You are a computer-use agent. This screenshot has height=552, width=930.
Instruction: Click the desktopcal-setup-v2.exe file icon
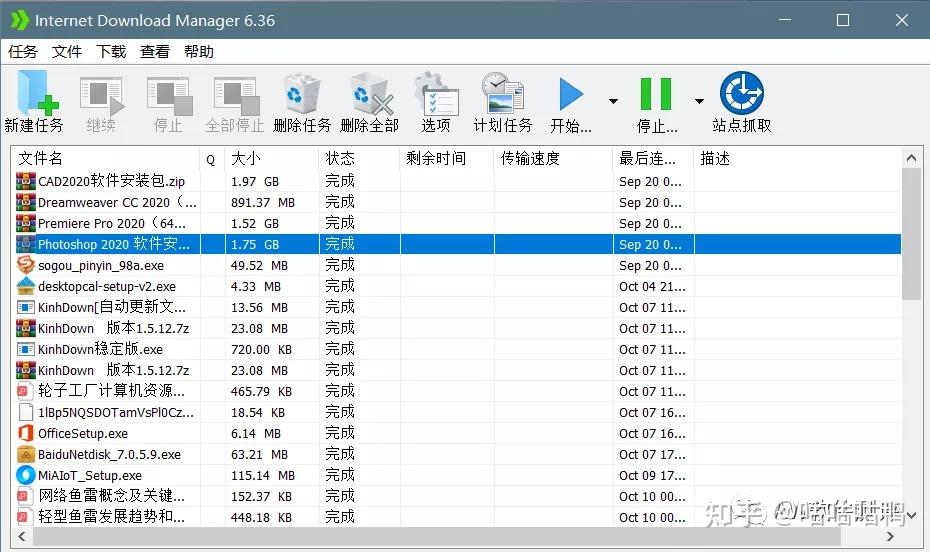[x=26, y=286]
